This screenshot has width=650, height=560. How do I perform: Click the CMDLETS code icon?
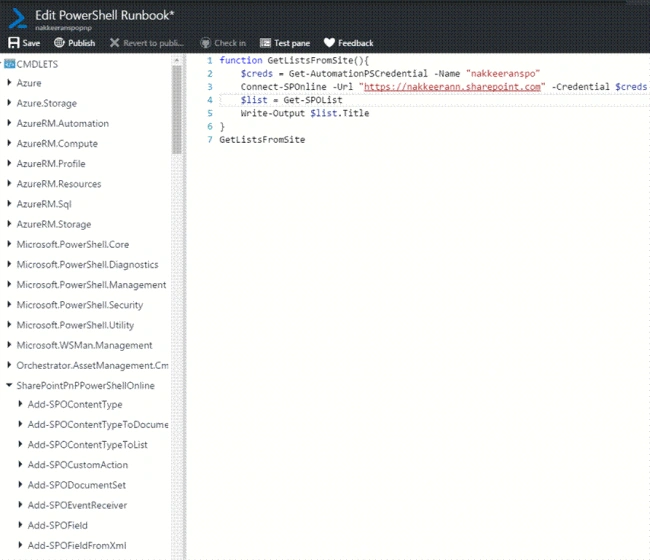tap(10, 64)
